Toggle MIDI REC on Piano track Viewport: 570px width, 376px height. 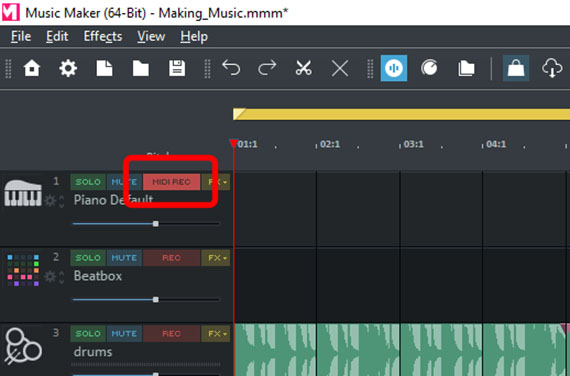click(171, 182)
